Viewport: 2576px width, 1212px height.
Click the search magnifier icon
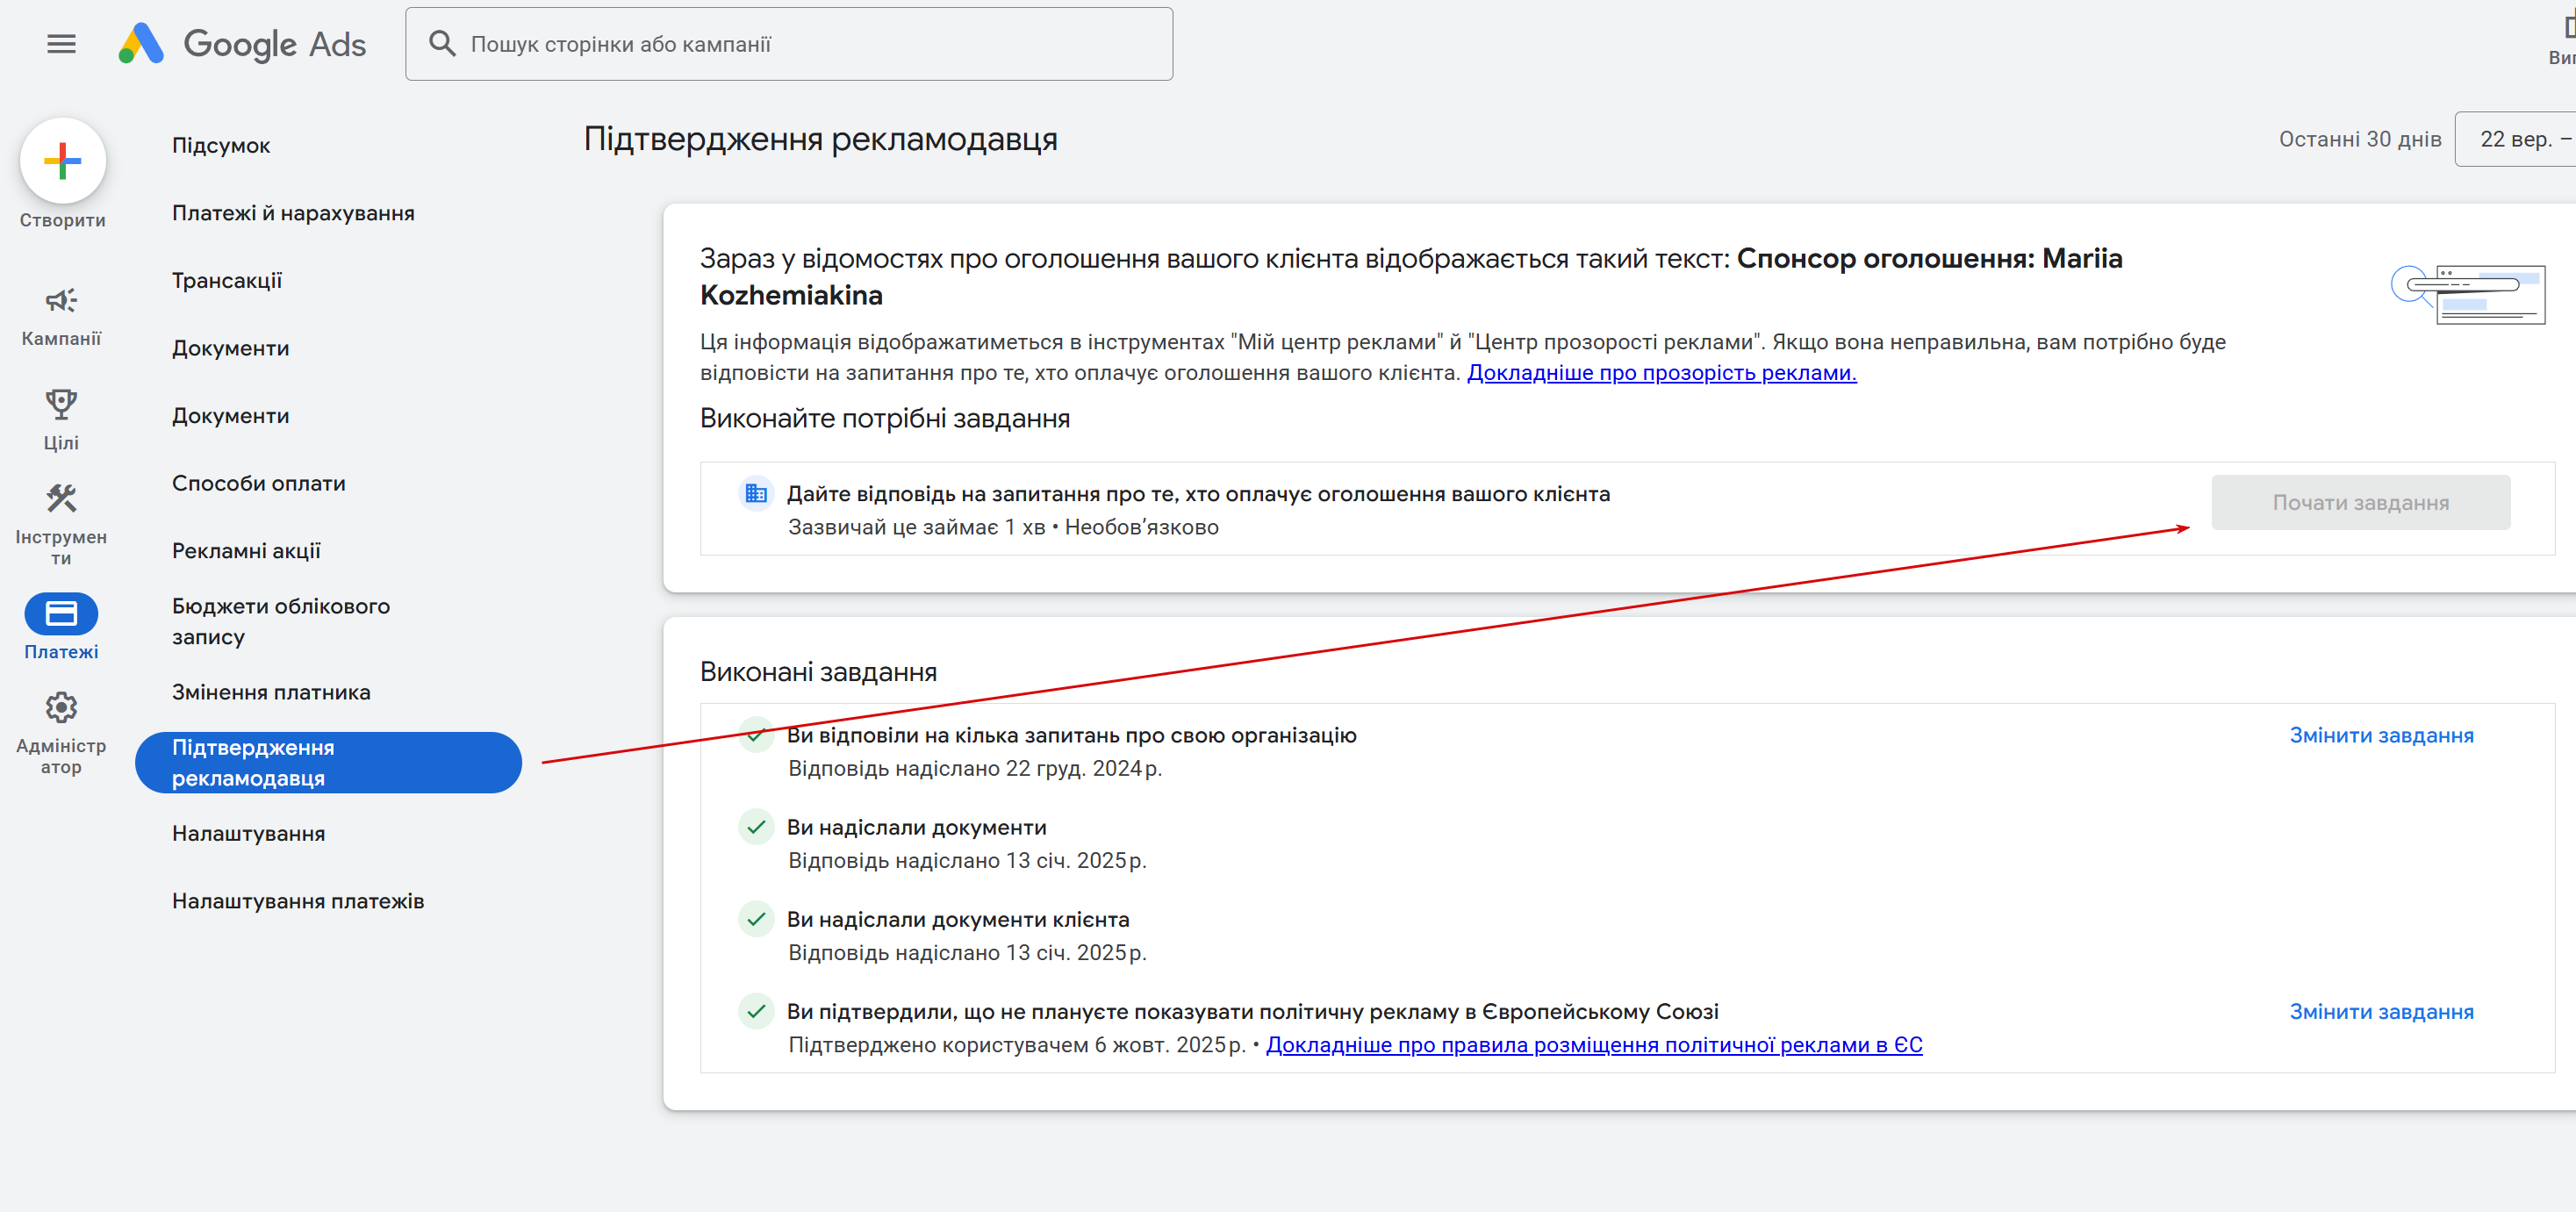point(442,44)
